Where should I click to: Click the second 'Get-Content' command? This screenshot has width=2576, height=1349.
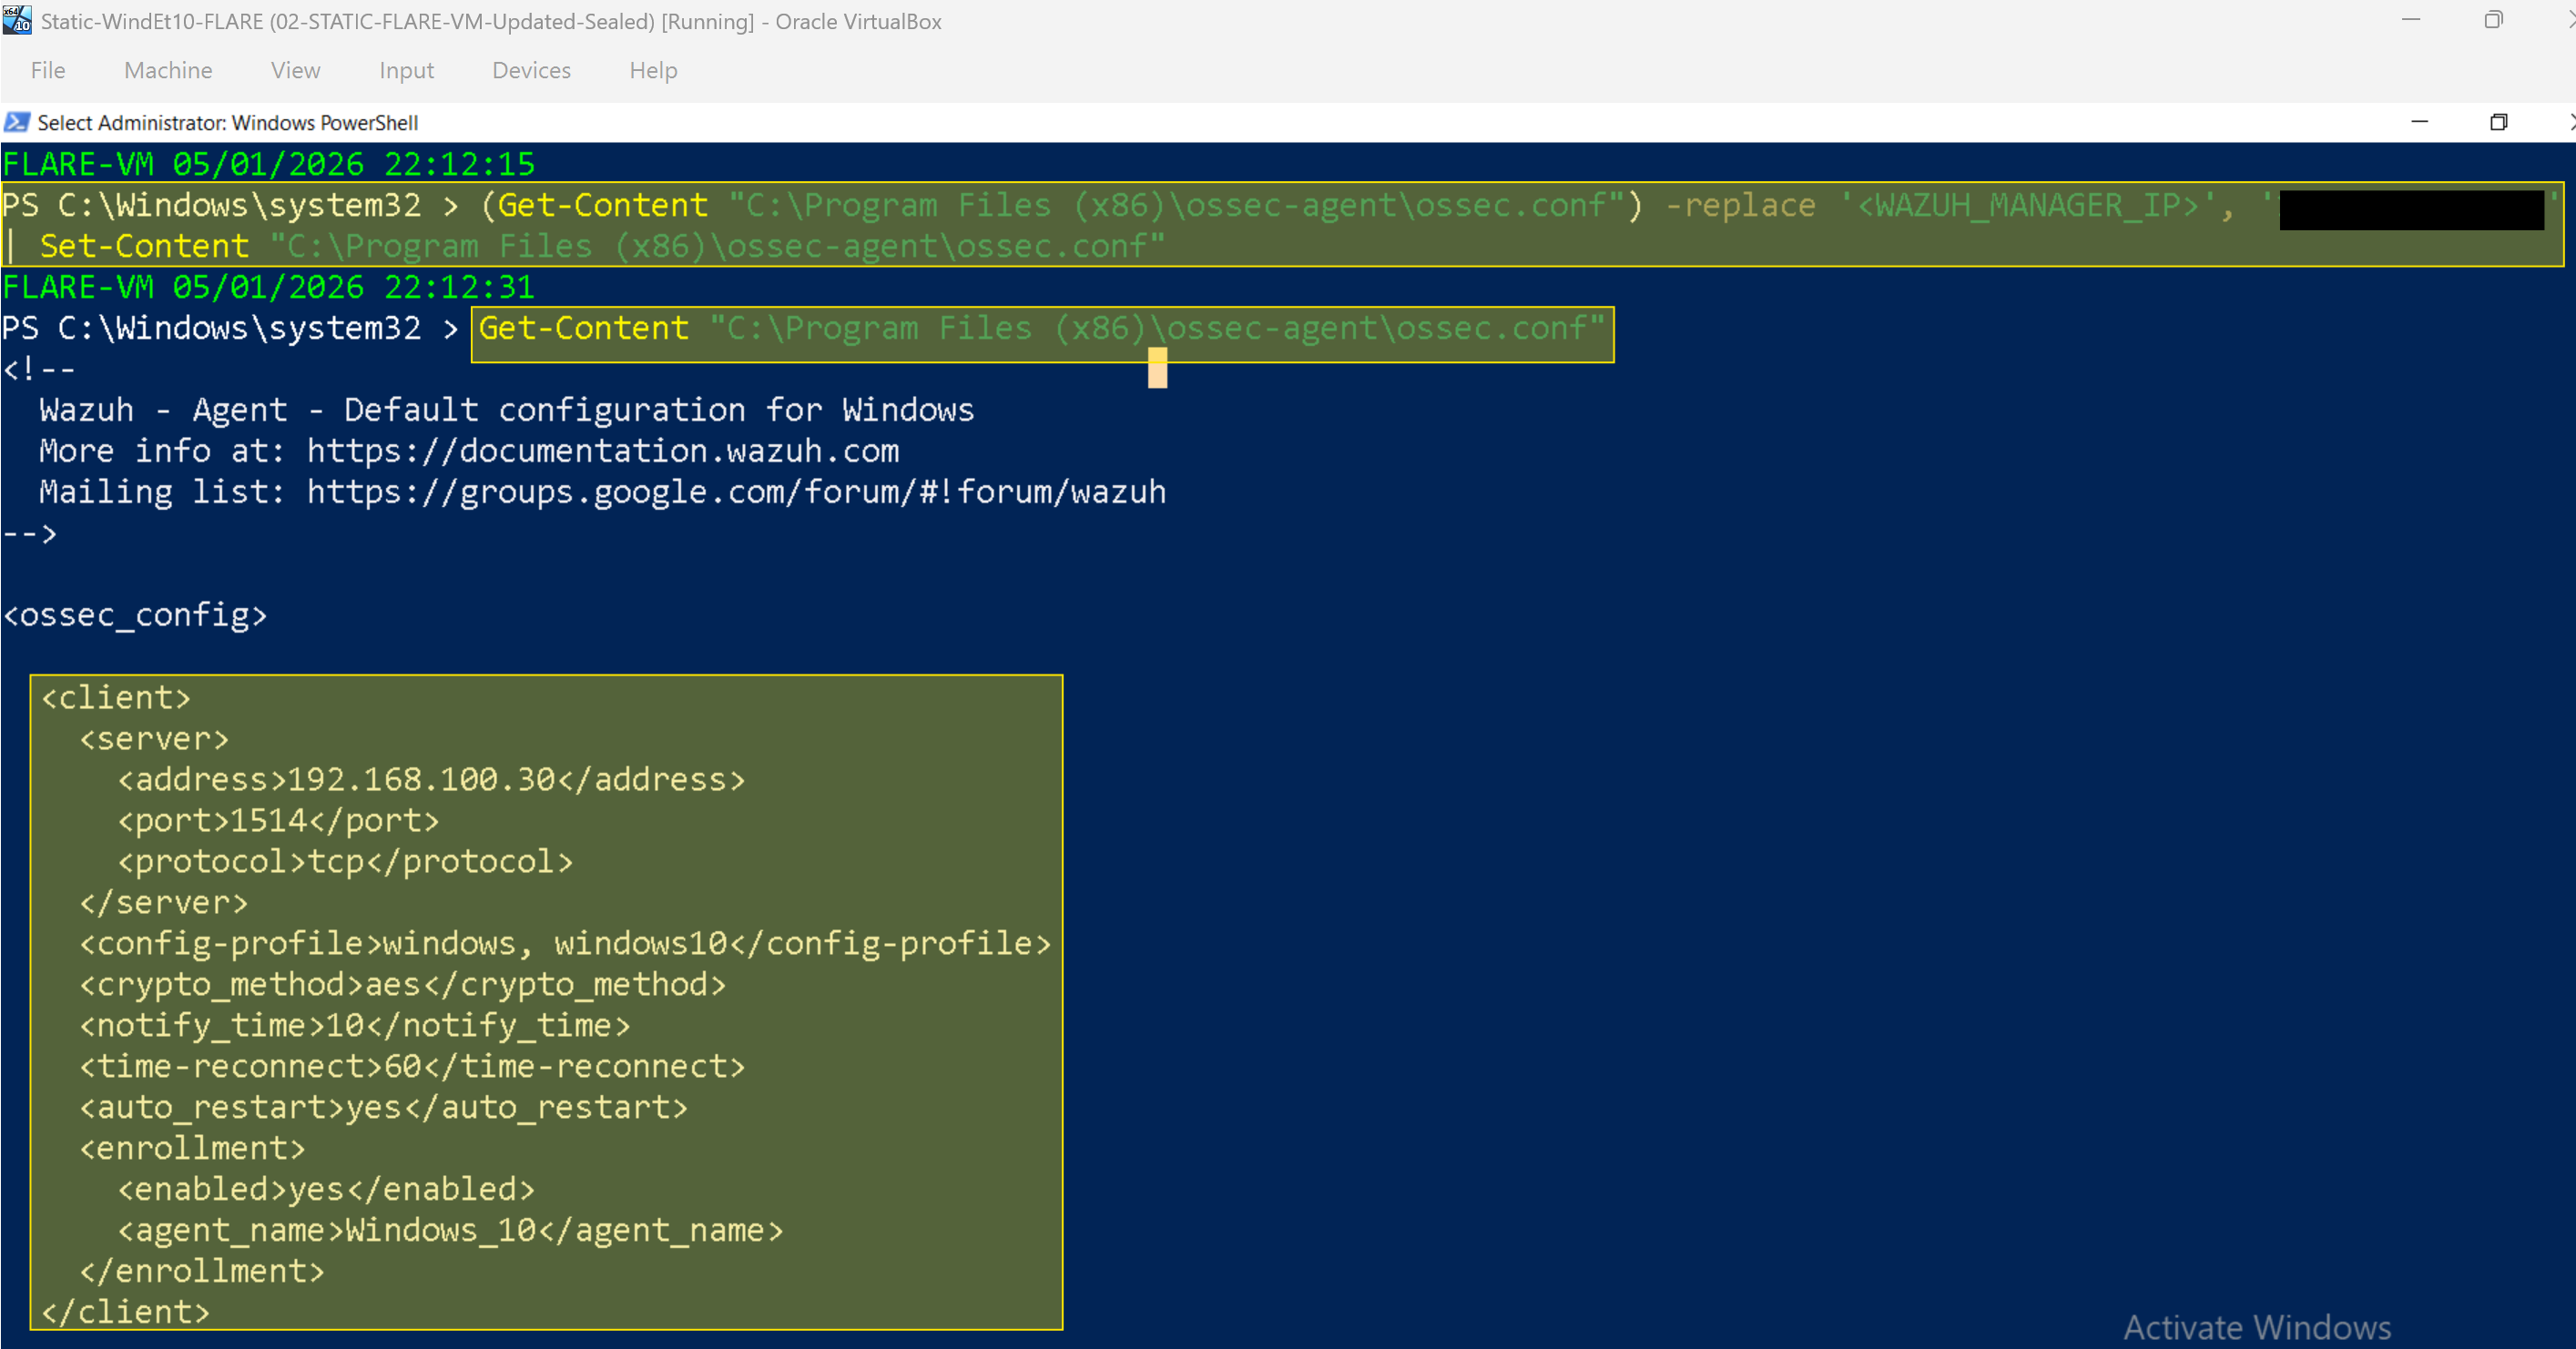point(584,327)
